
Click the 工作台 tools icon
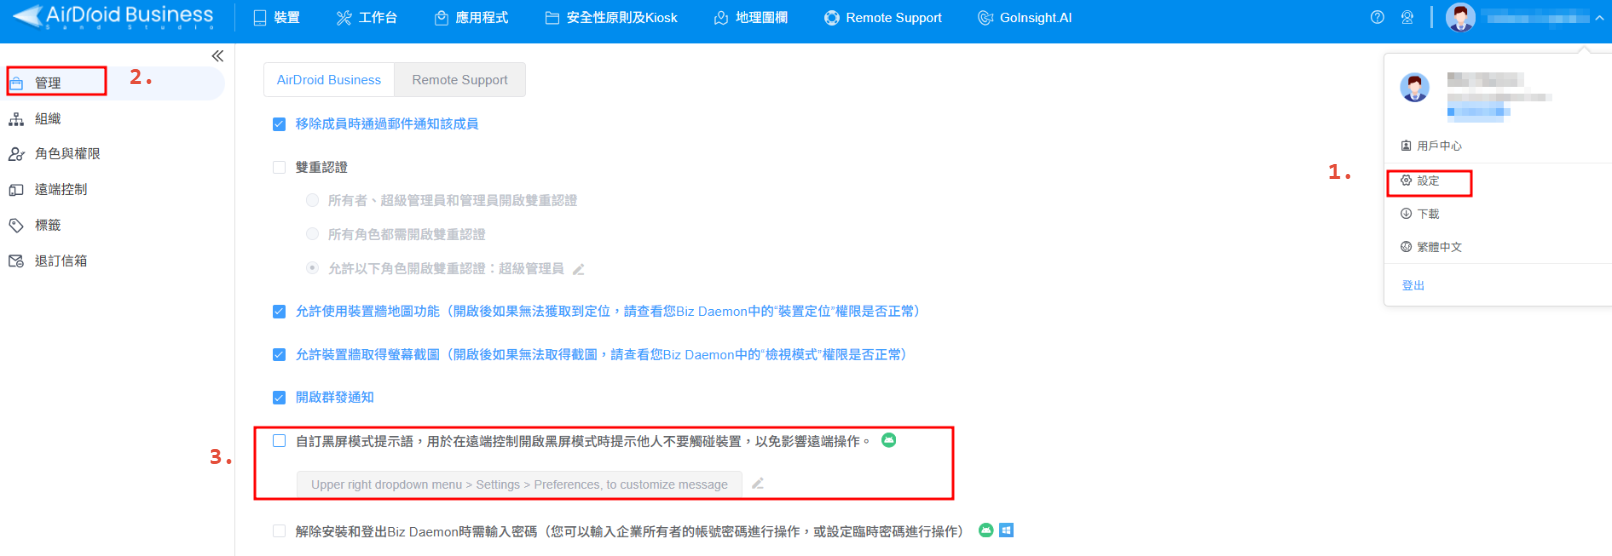point(344,18)
